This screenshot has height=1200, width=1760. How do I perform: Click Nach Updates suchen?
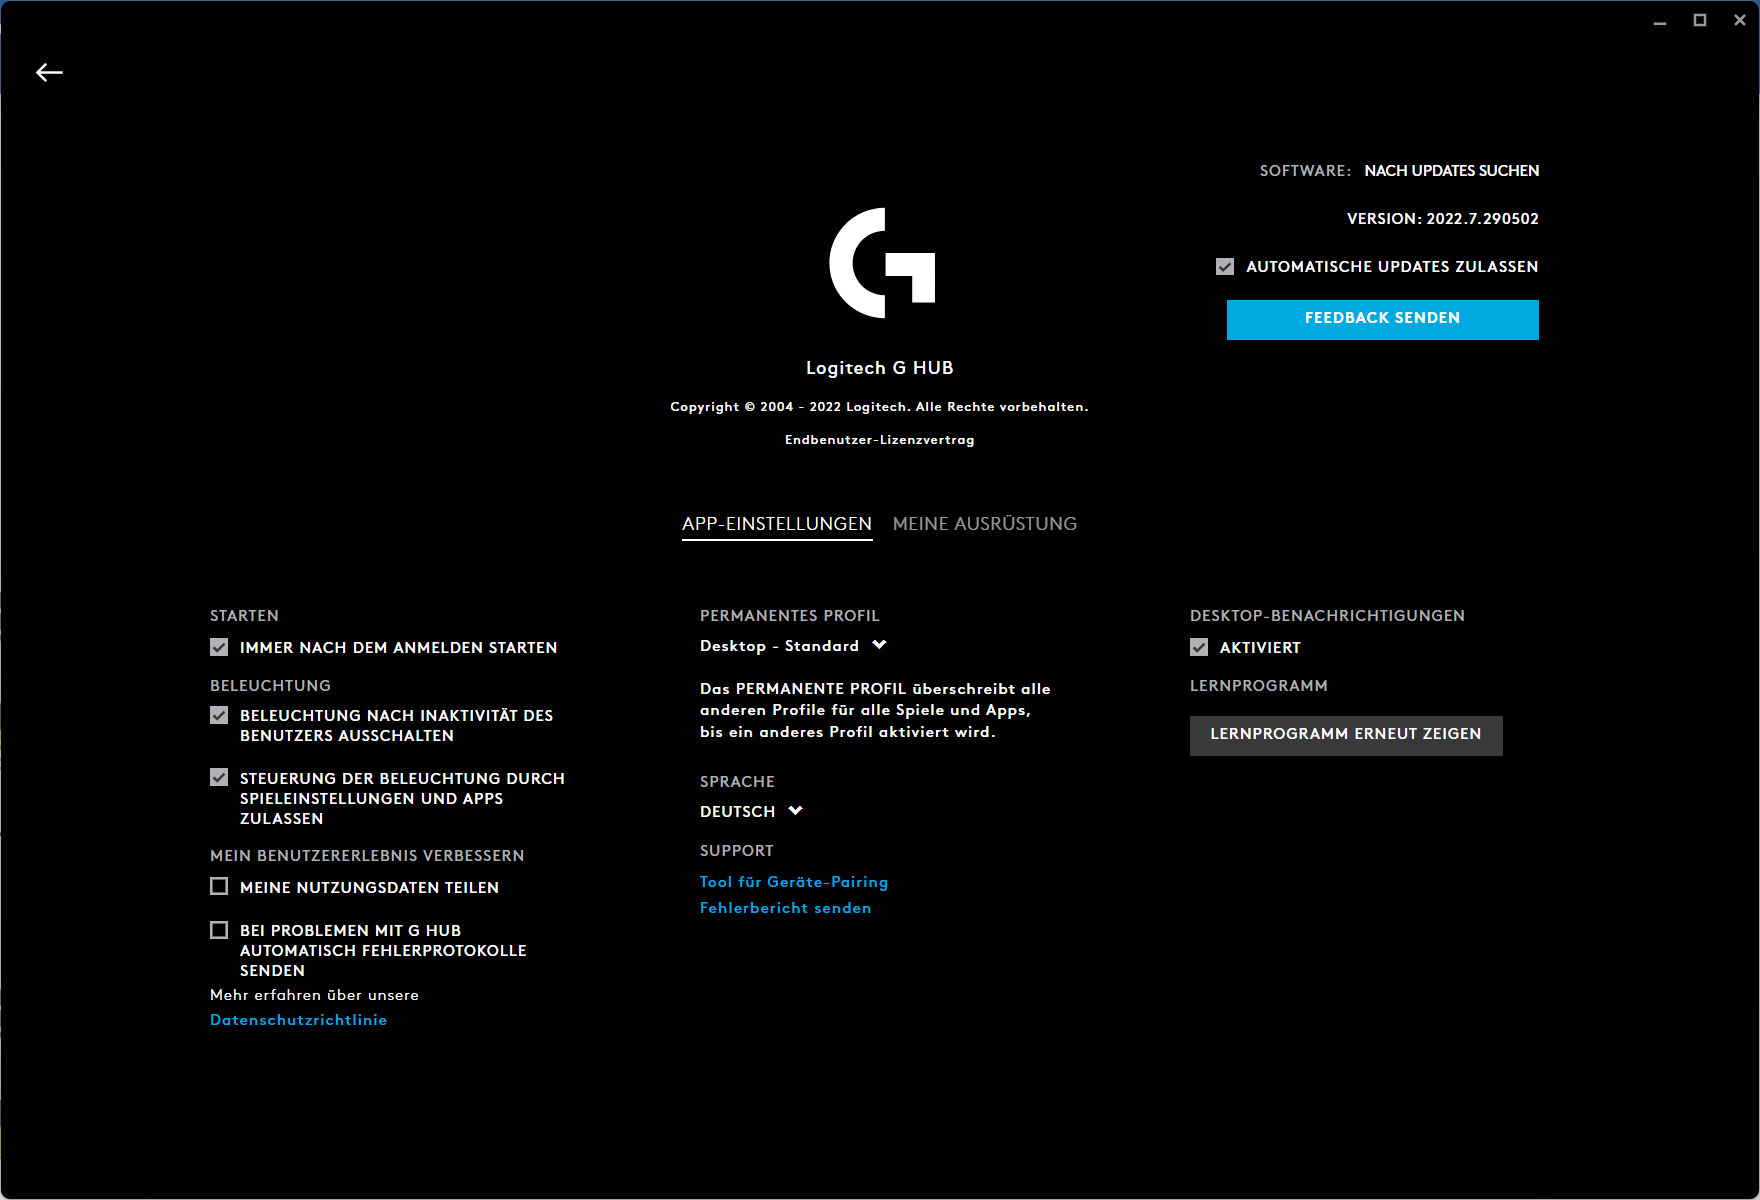click(1452, 171)
